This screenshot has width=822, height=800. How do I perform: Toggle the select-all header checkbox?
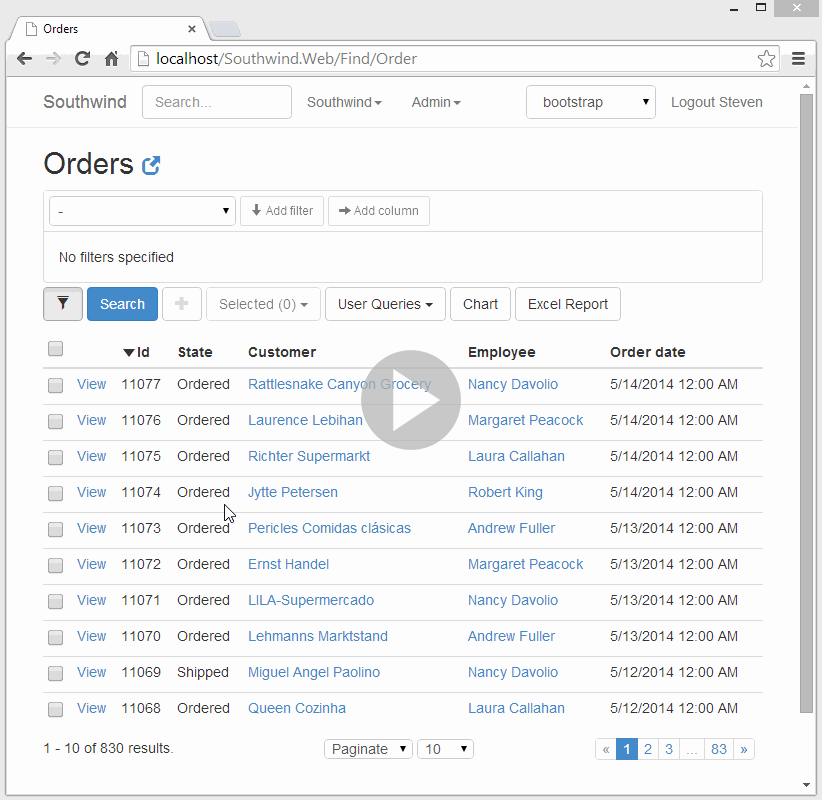pos(56,349)
